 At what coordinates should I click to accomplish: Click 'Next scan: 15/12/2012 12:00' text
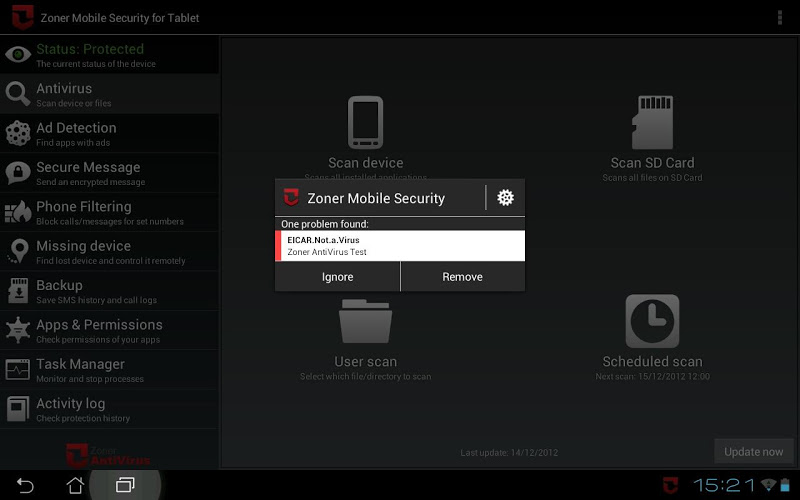coord(652,377)
